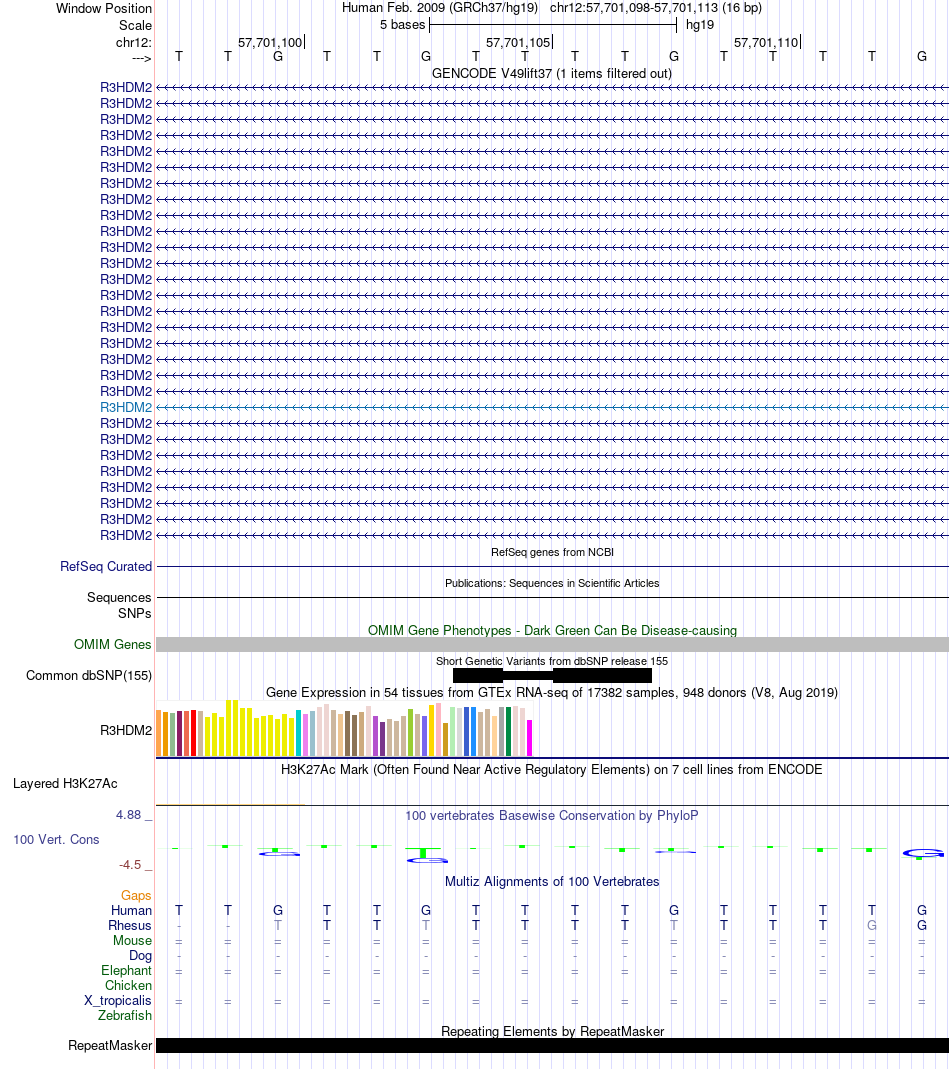
Task: Click the Gaps row label
Action: coord(136,895)
